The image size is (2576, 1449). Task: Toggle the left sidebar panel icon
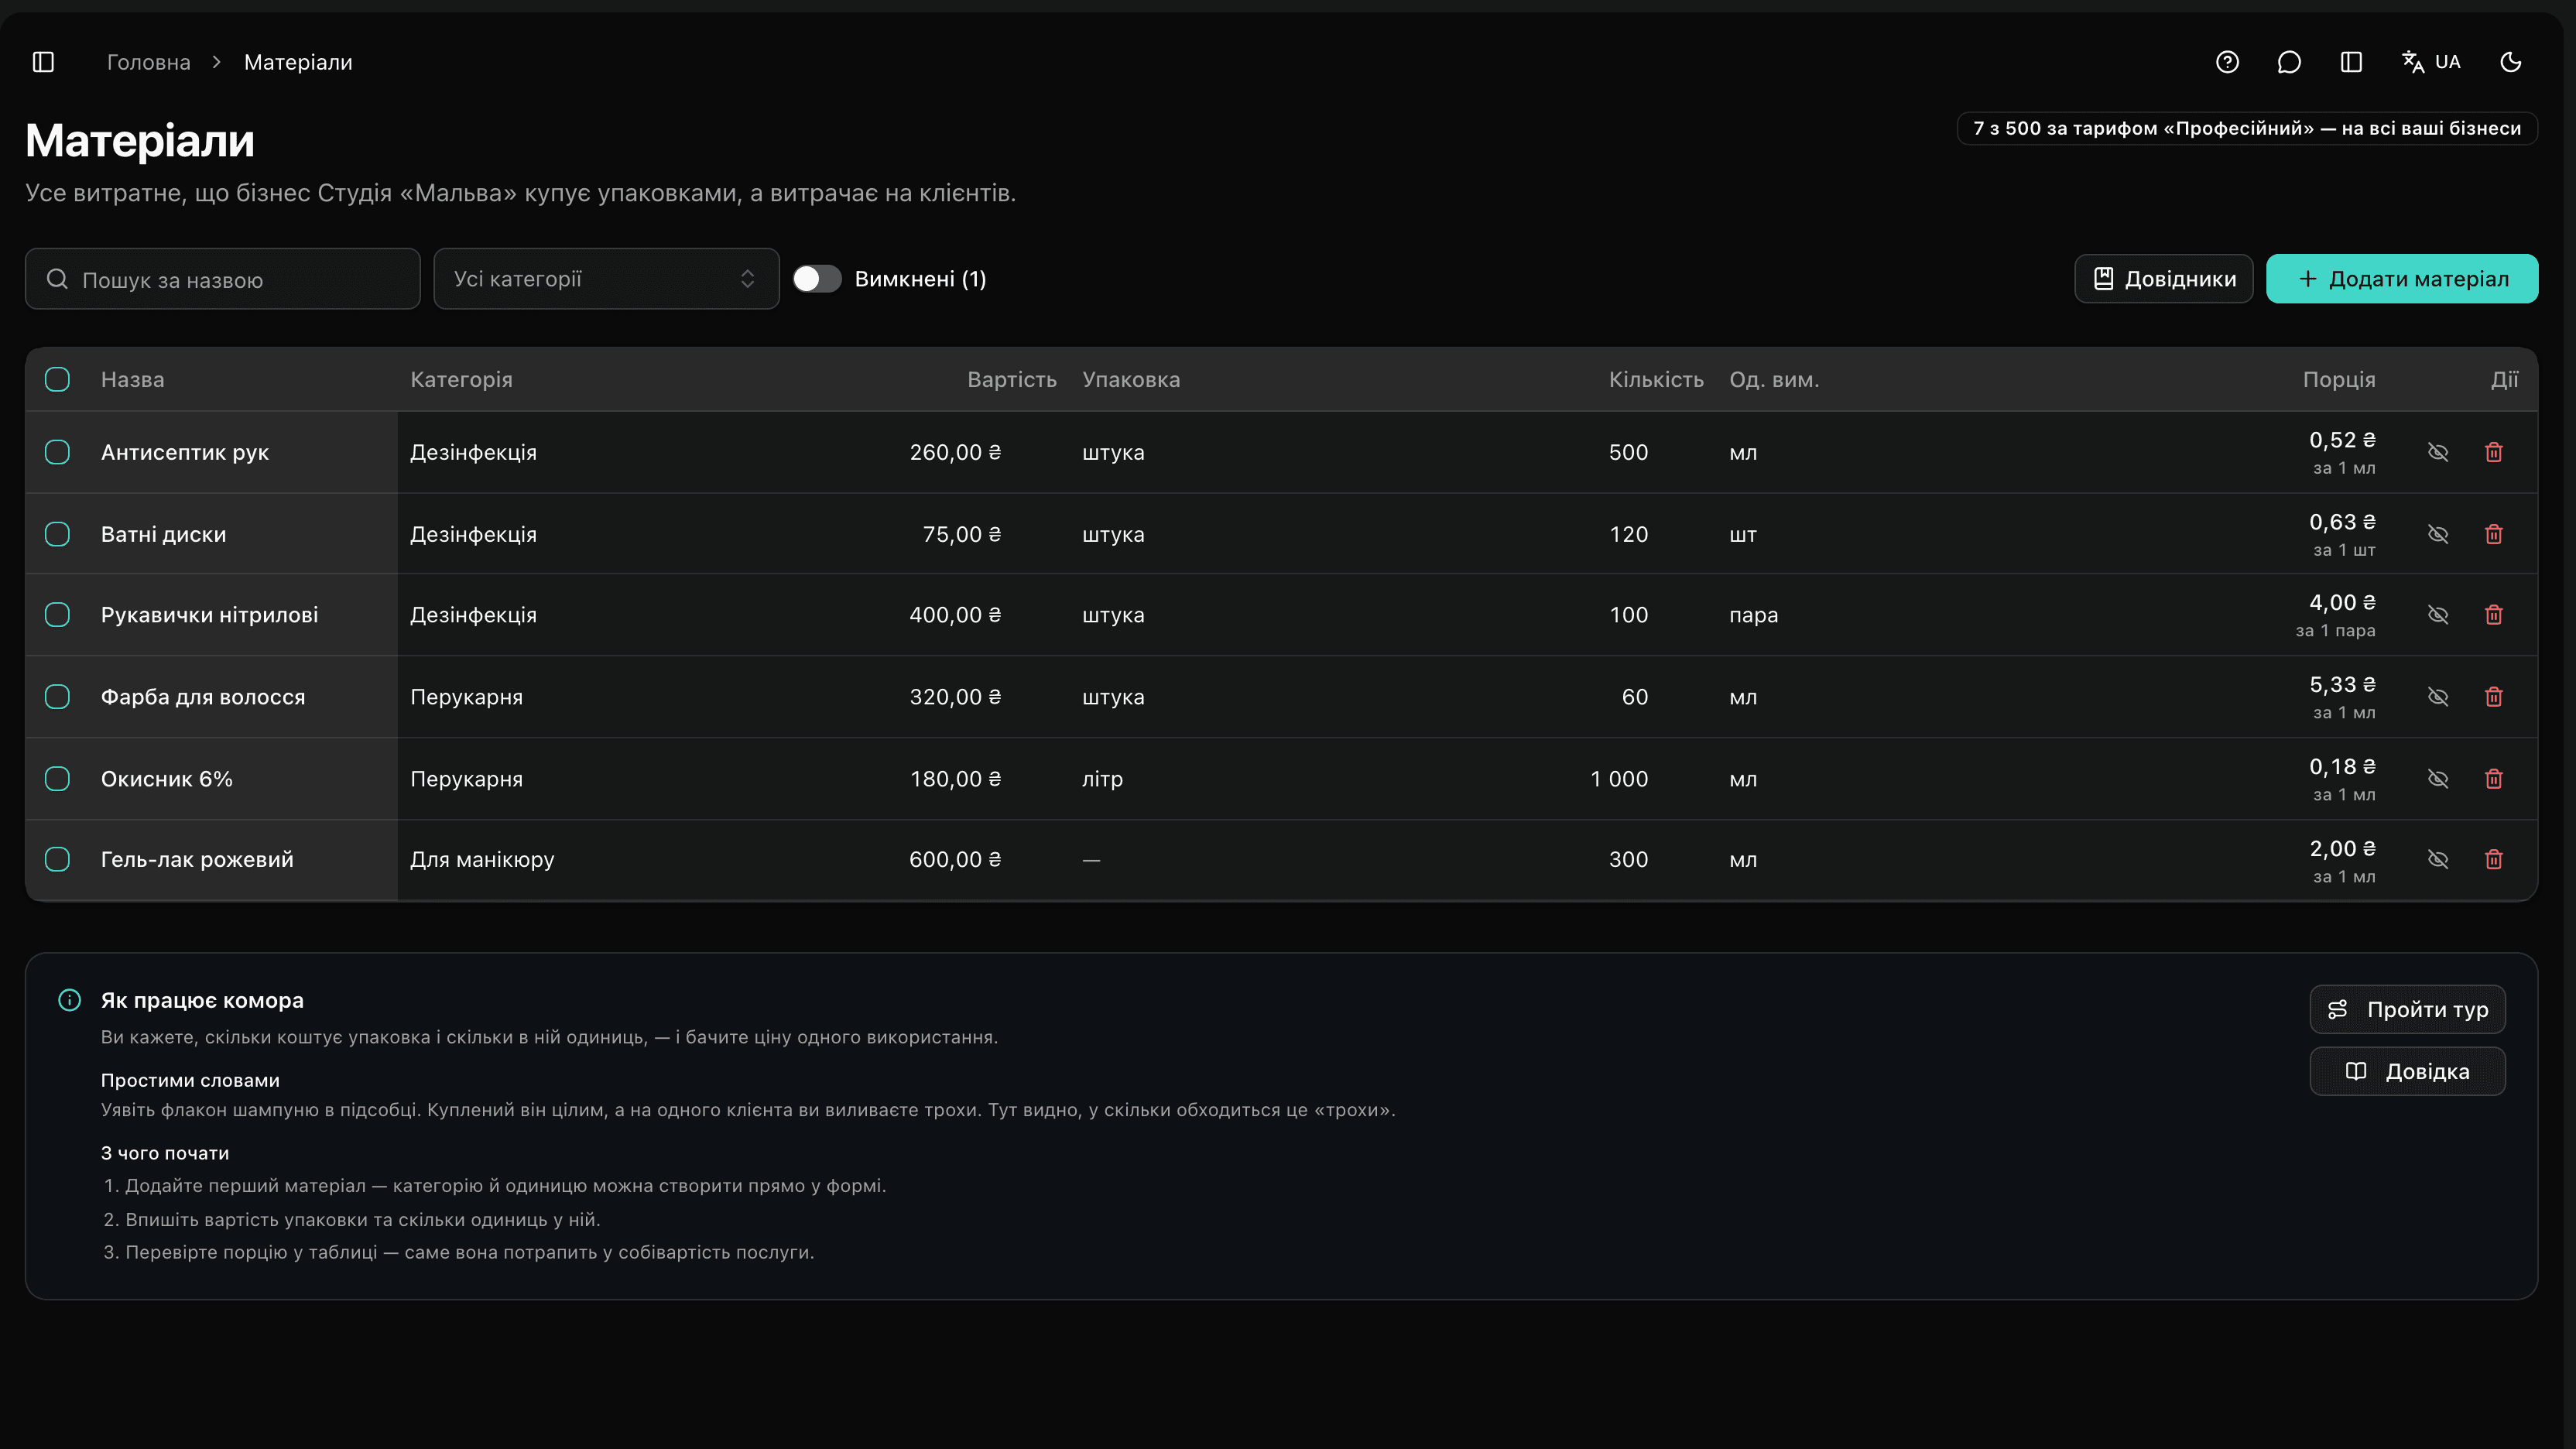43,62
